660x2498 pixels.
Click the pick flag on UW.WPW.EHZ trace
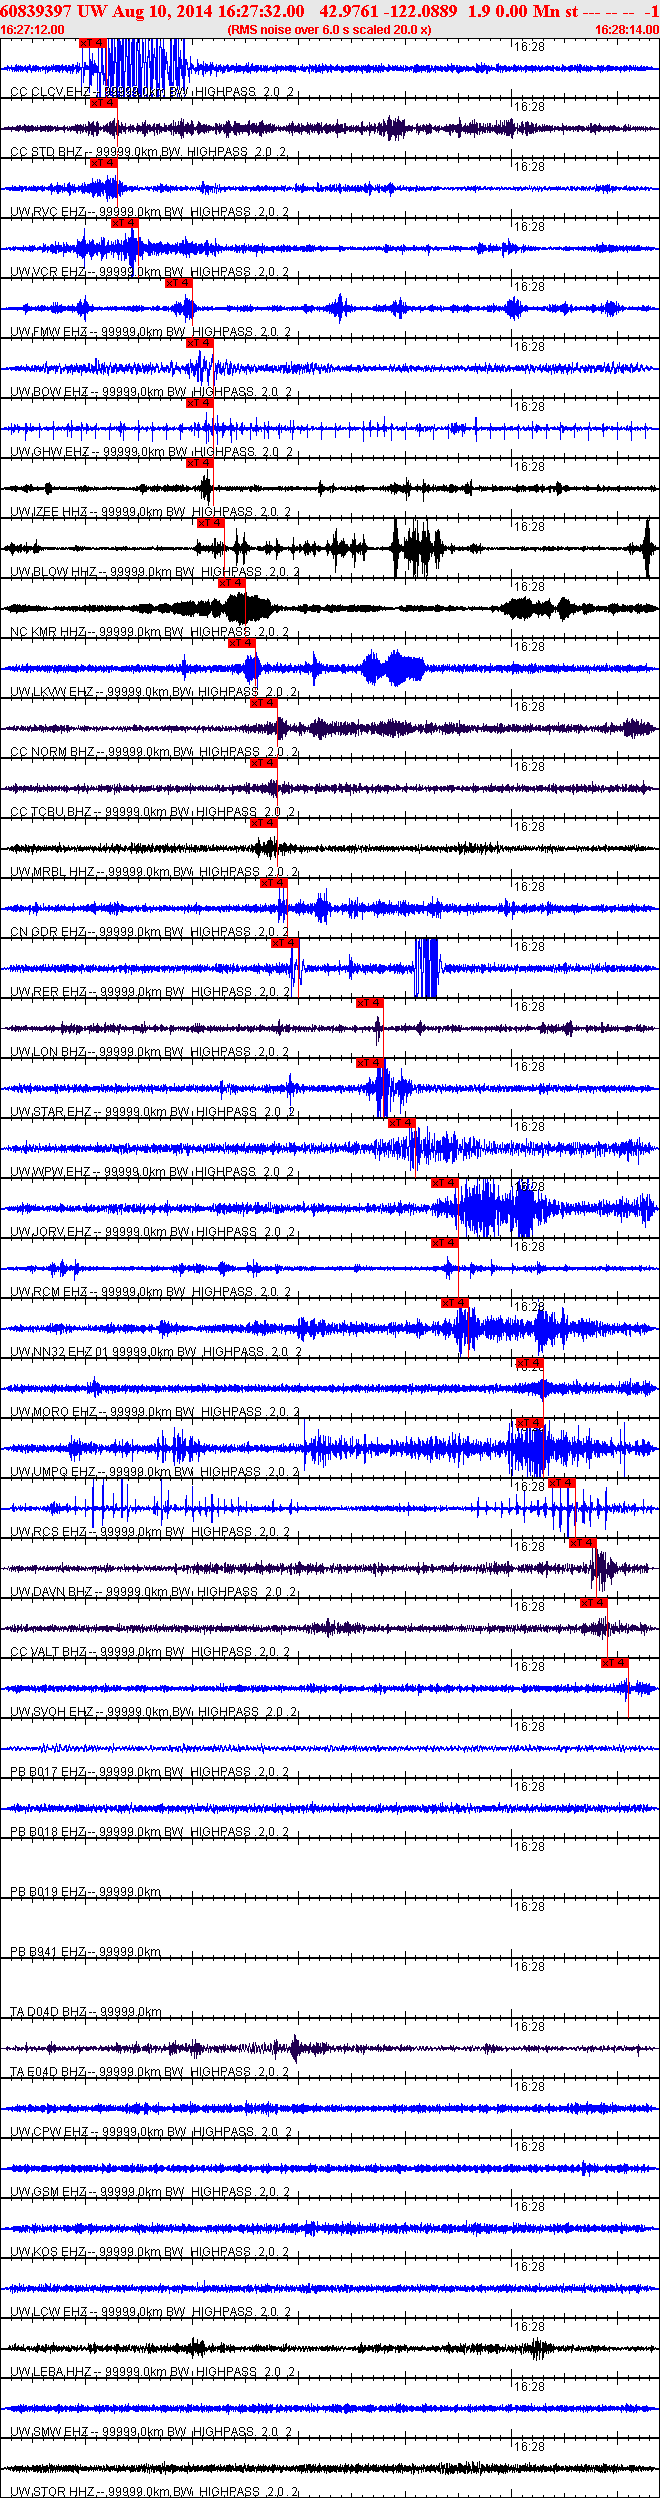402,1123
